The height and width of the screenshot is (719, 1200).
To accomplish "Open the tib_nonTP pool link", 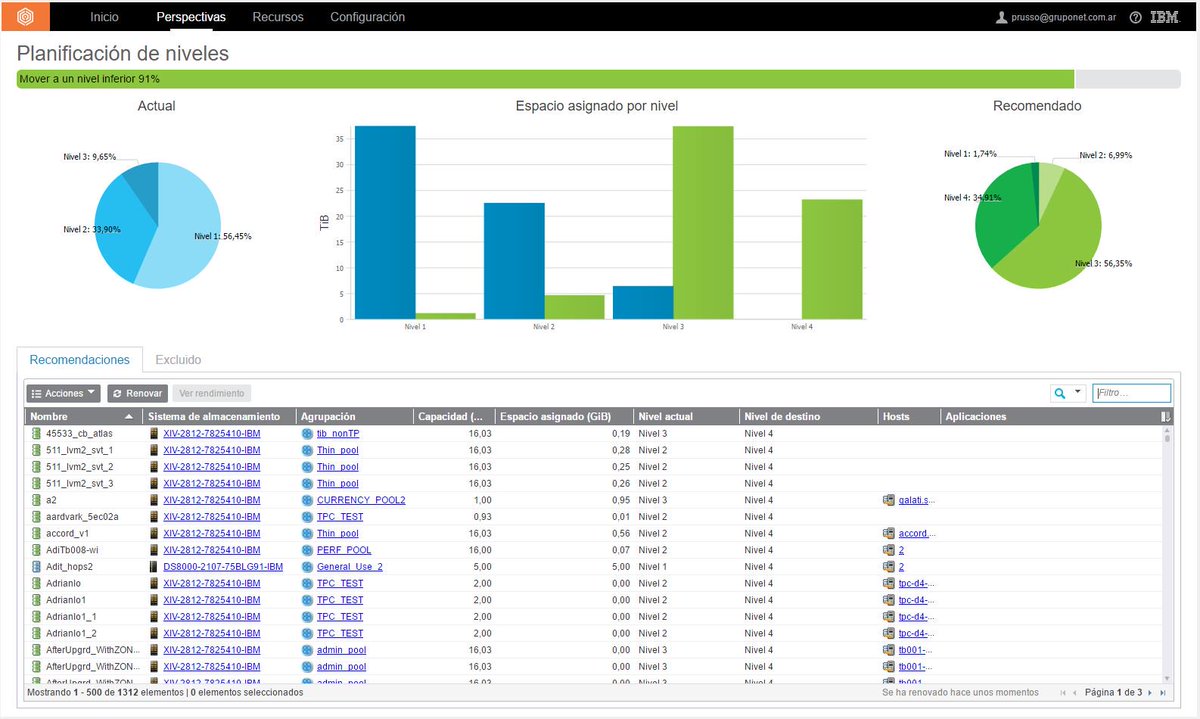I will coord(338,433).
